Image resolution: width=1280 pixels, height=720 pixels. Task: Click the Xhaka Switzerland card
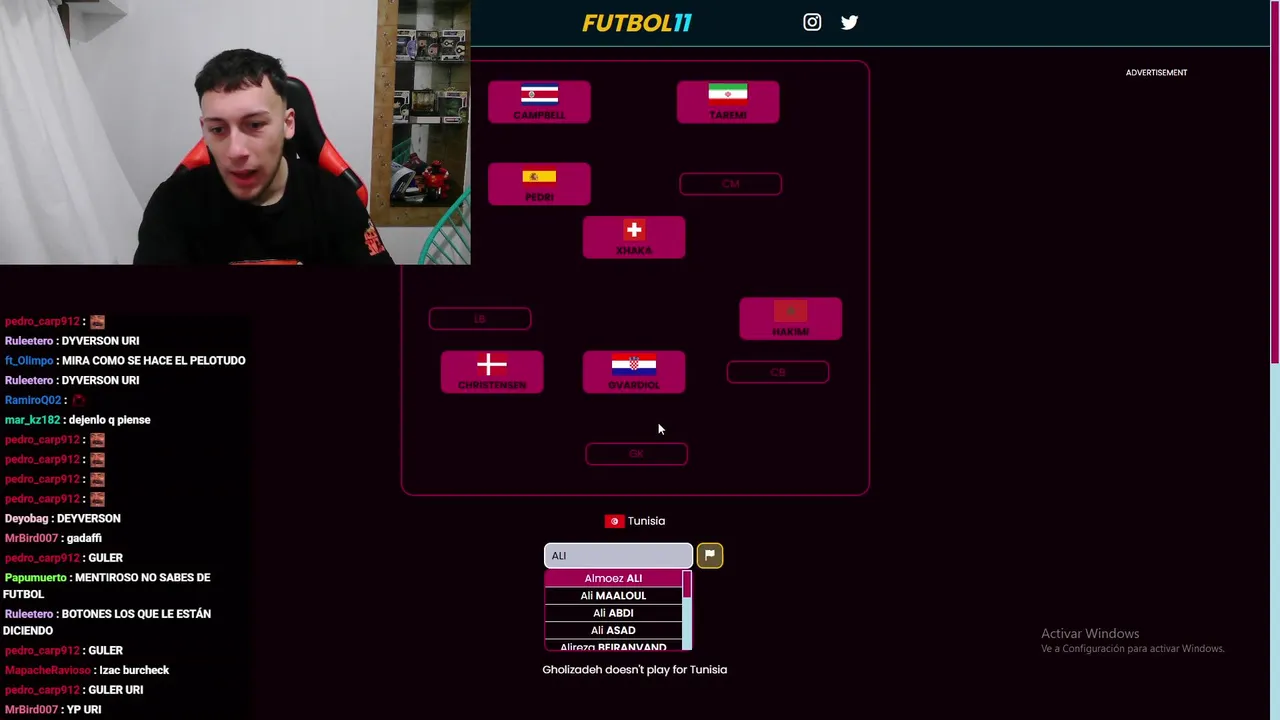pos(634,238)
